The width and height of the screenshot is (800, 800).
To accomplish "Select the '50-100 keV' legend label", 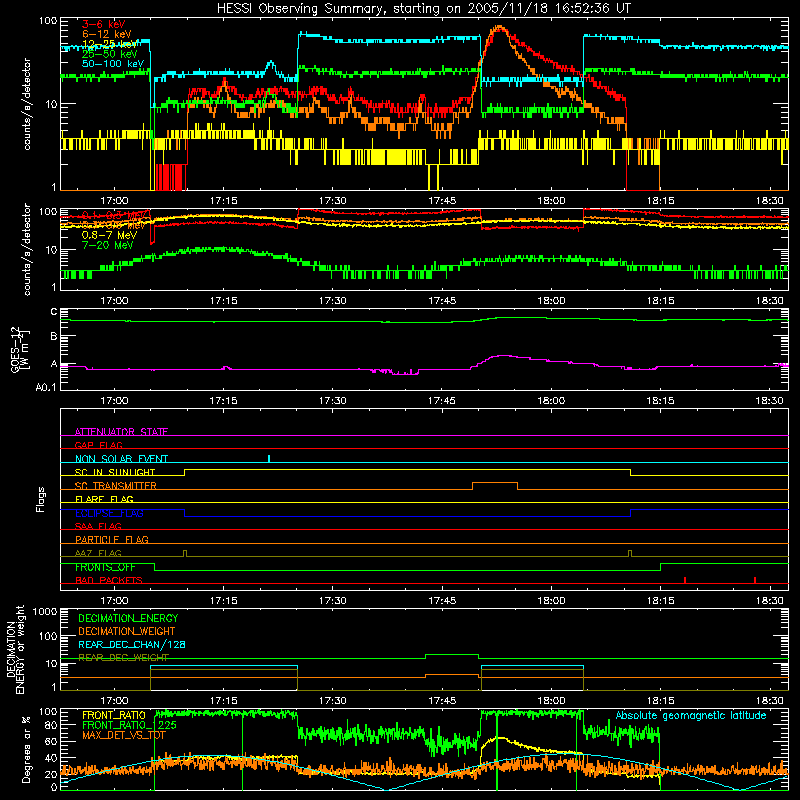I will pos(113,64).
